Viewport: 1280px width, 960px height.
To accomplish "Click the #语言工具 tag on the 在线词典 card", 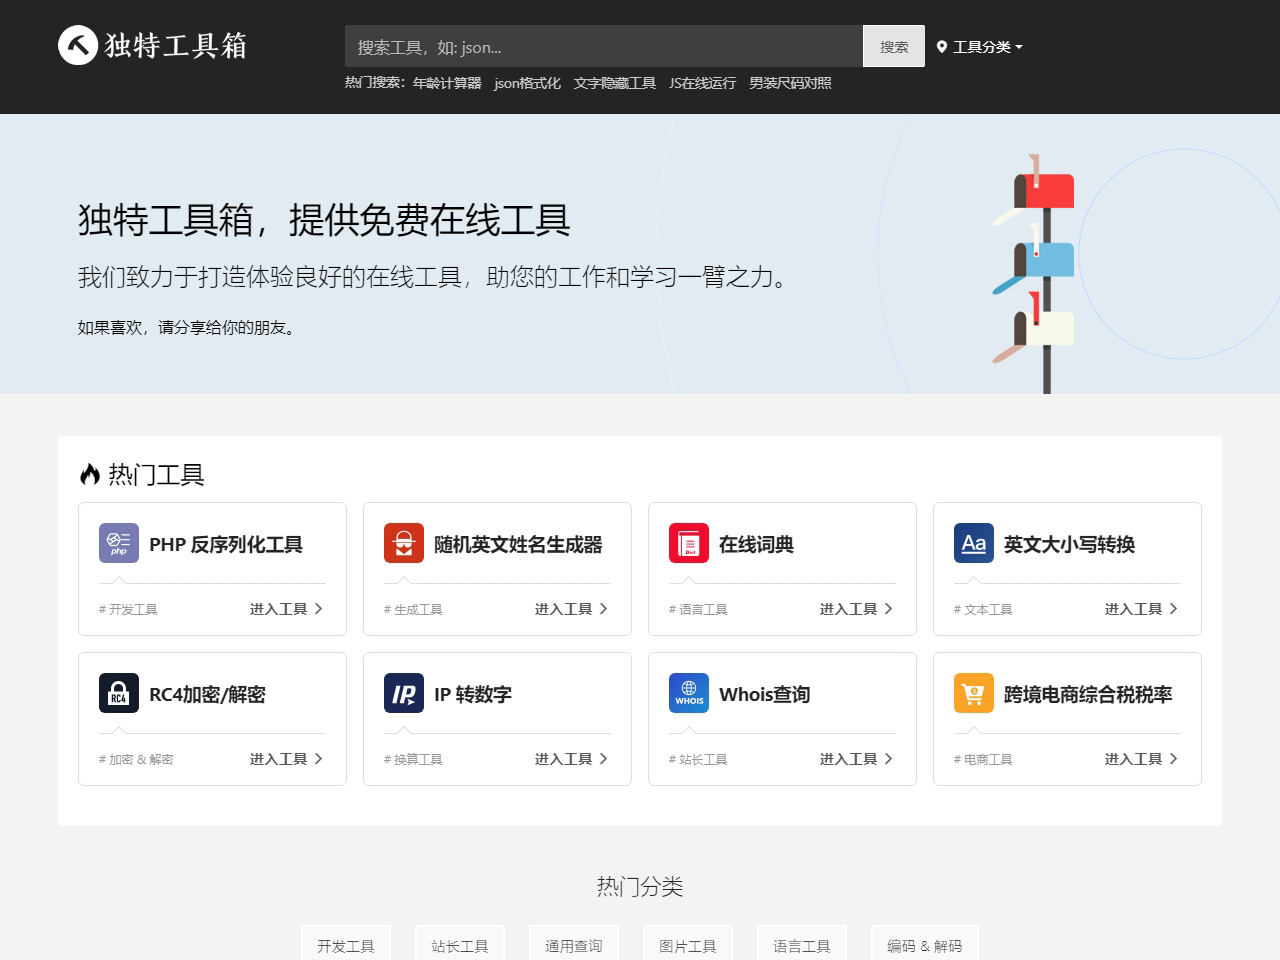I will pos(698,609).
